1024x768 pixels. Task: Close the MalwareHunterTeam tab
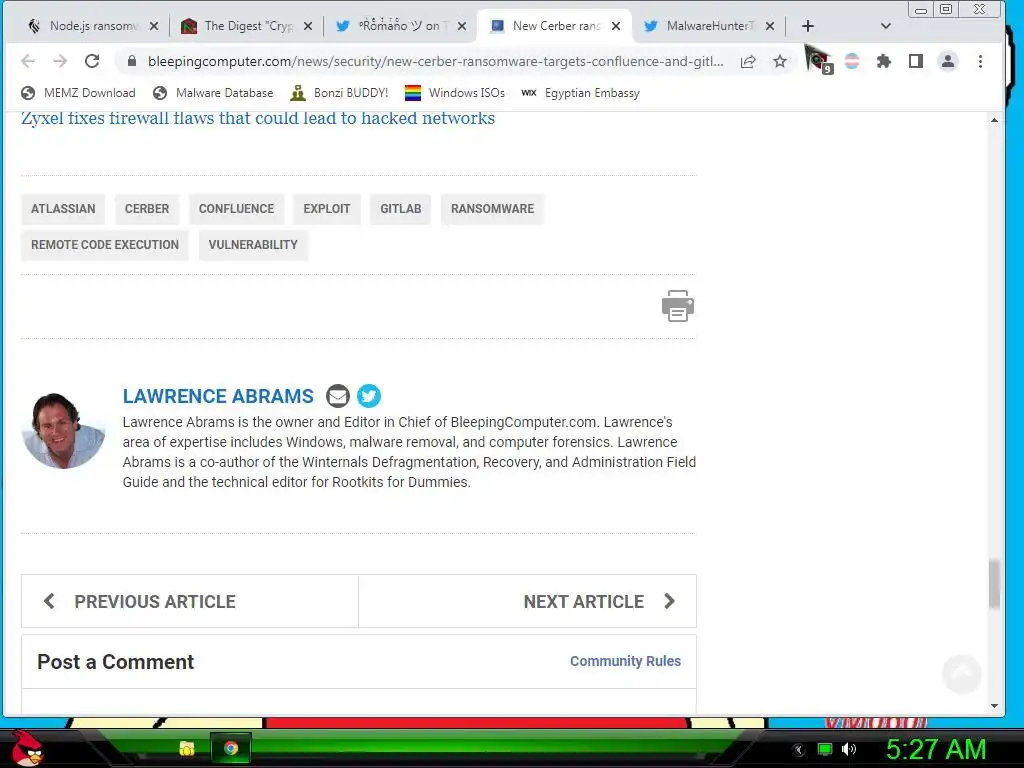(770, 26)
